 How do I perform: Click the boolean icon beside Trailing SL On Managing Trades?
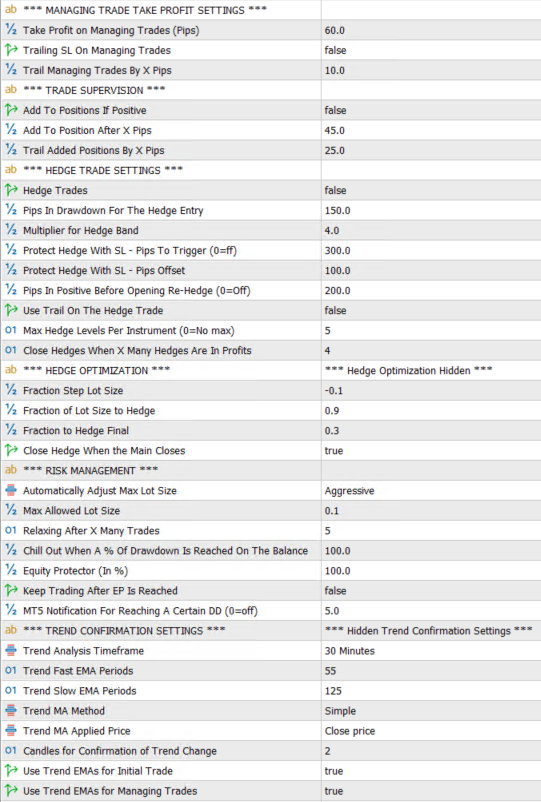(x=11, y=50)
